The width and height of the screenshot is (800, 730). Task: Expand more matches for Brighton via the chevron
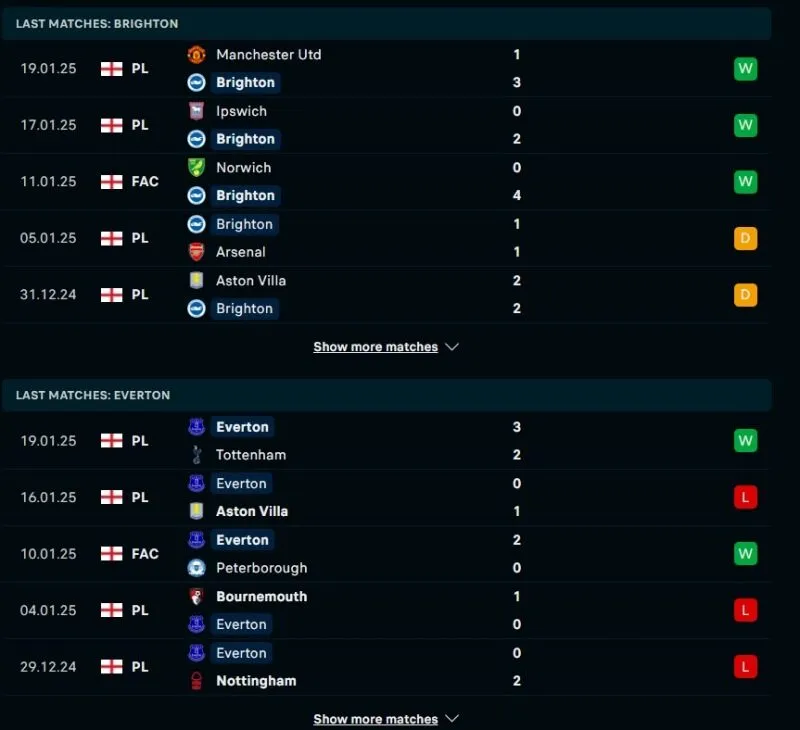pyautogui.click(x=452, y=346)
